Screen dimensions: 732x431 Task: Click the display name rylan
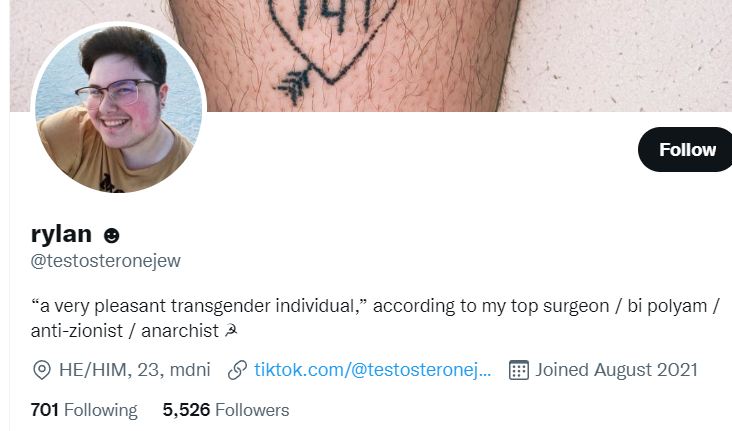click(61, 234)
